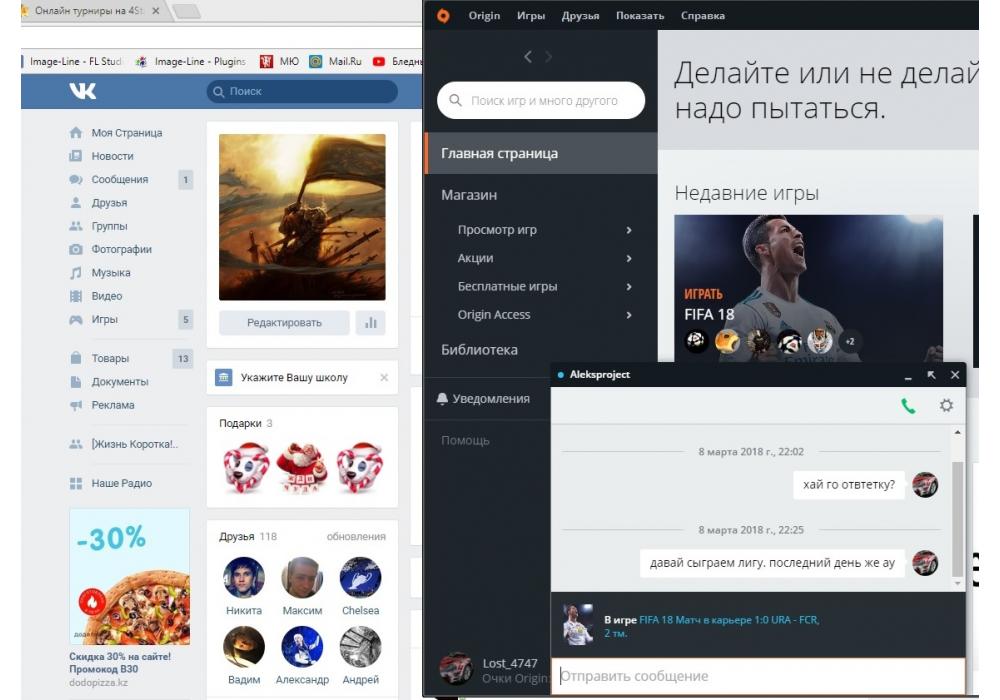Expand the Бесплатные игры submenu
Image resolution: width=1000 pixels, height=700 pixels.
coord(629,286)
